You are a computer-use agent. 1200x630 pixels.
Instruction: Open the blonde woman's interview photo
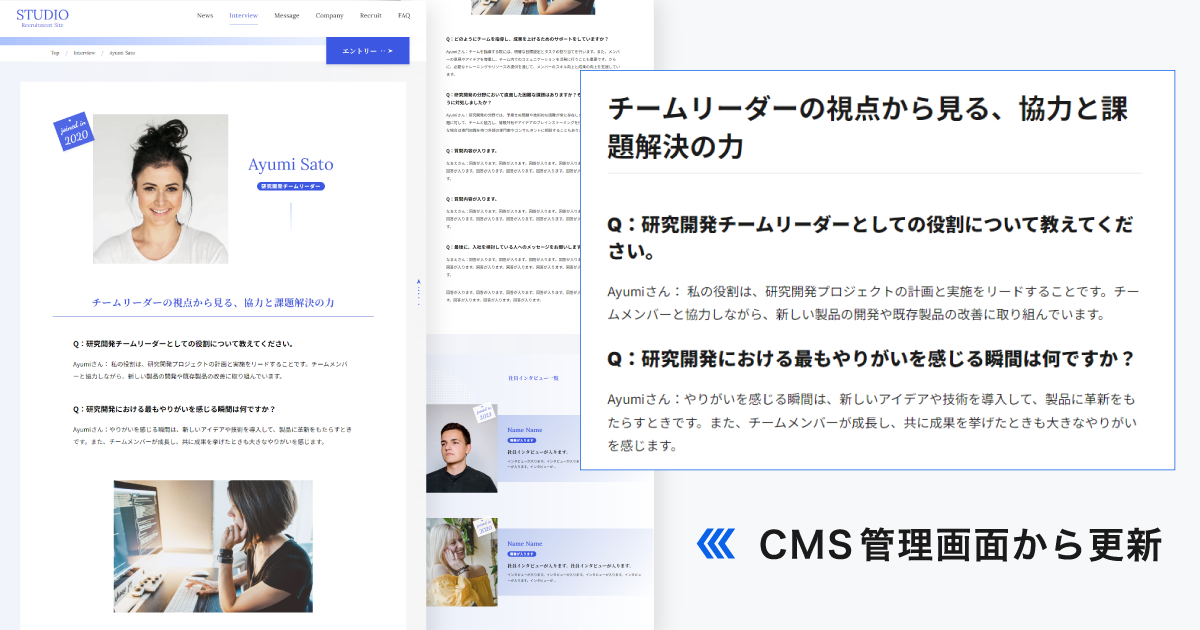(x=461, y=562)
